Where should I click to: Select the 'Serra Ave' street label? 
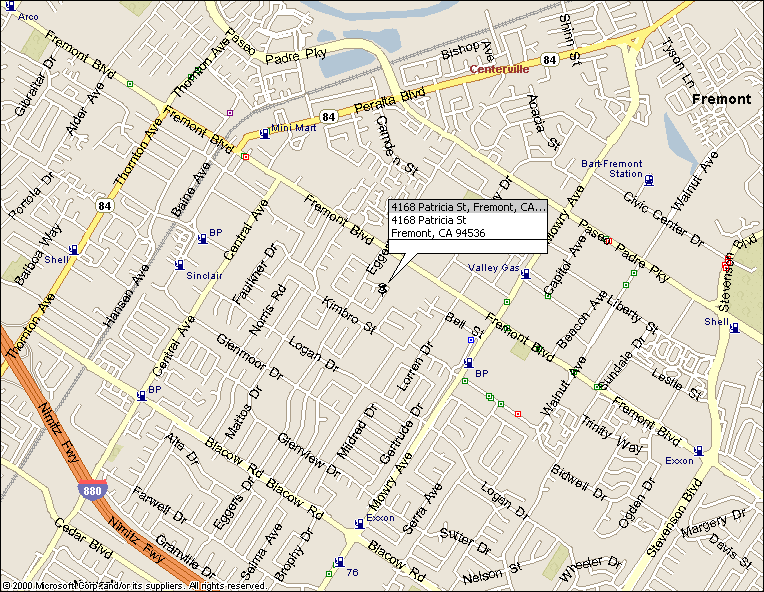pos(422,508)
